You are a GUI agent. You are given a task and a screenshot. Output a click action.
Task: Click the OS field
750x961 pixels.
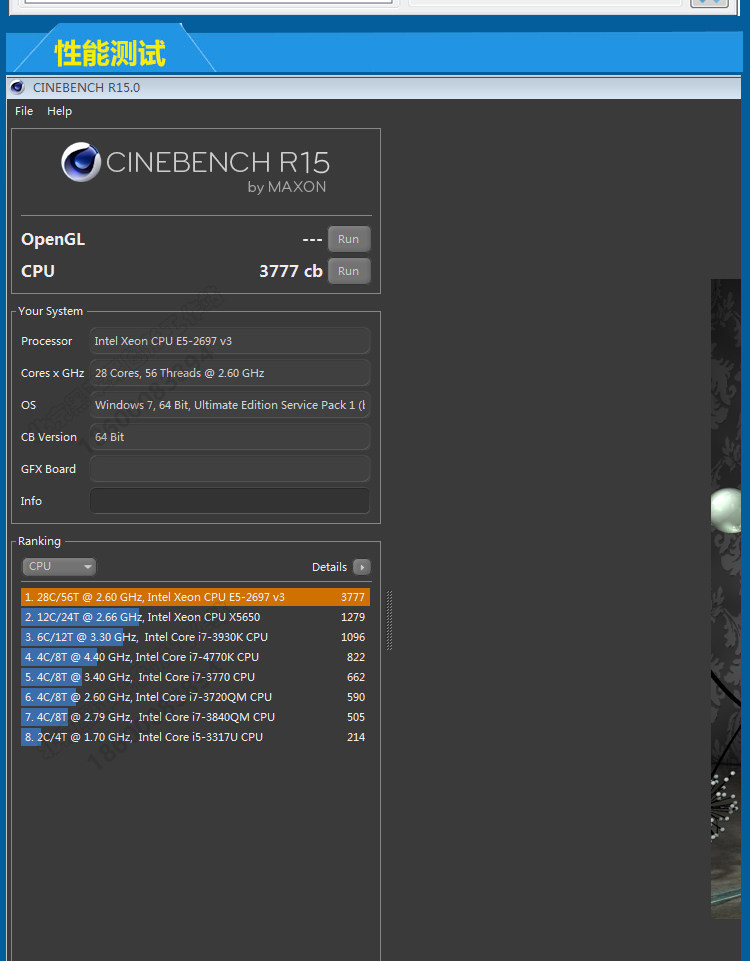click(230, 405)
